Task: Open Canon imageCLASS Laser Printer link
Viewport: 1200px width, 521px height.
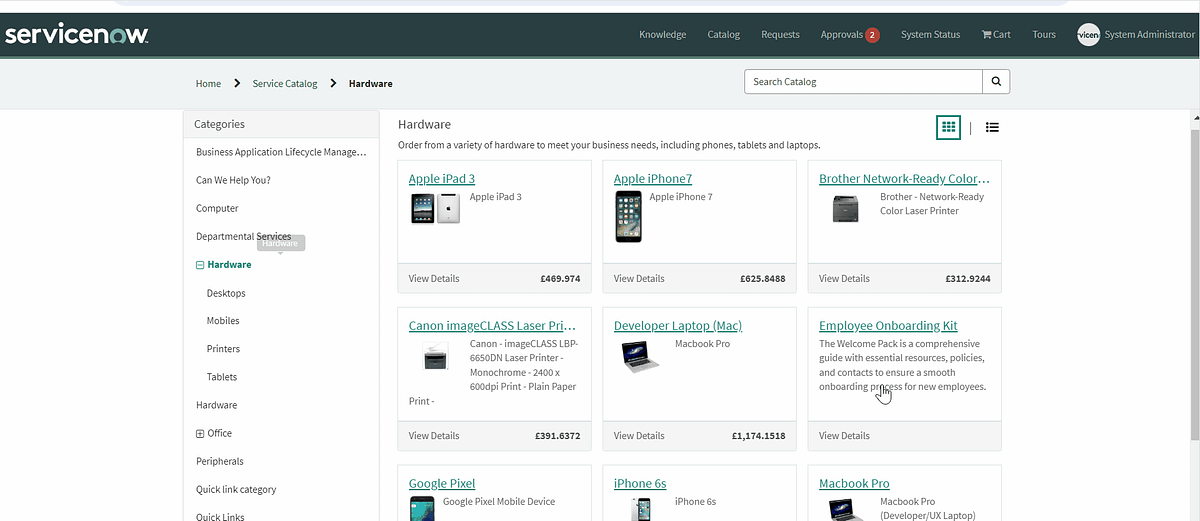Action: click(493, 326)
